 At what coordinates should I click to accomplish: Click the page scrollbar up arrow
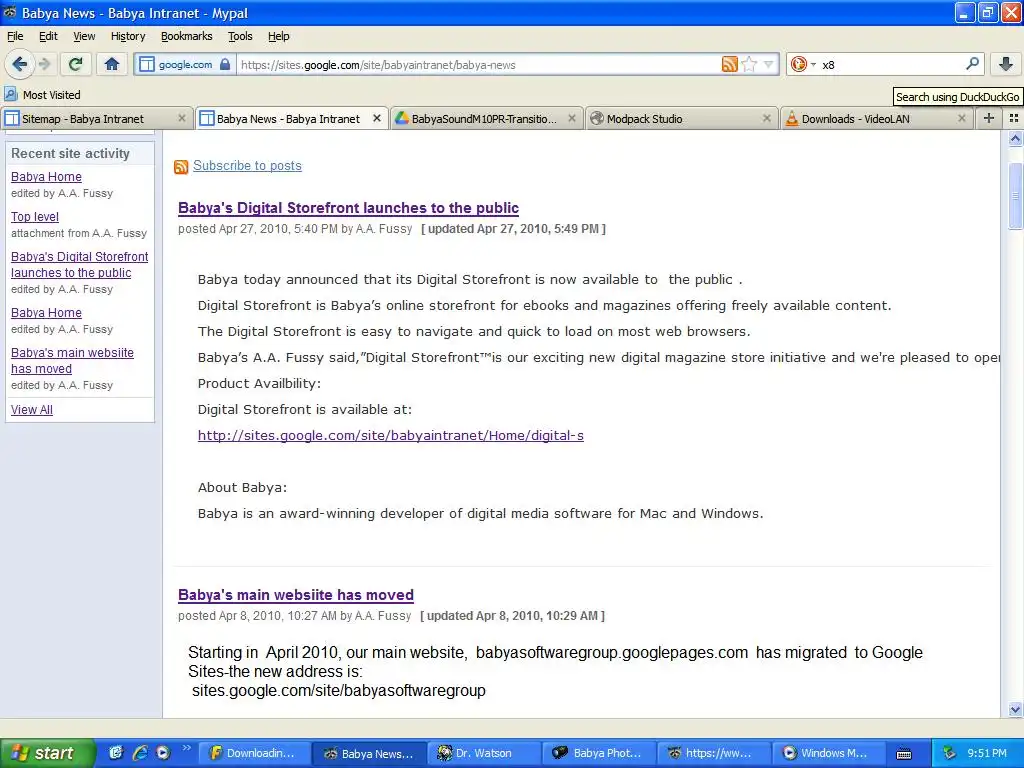click(1015, 138)
